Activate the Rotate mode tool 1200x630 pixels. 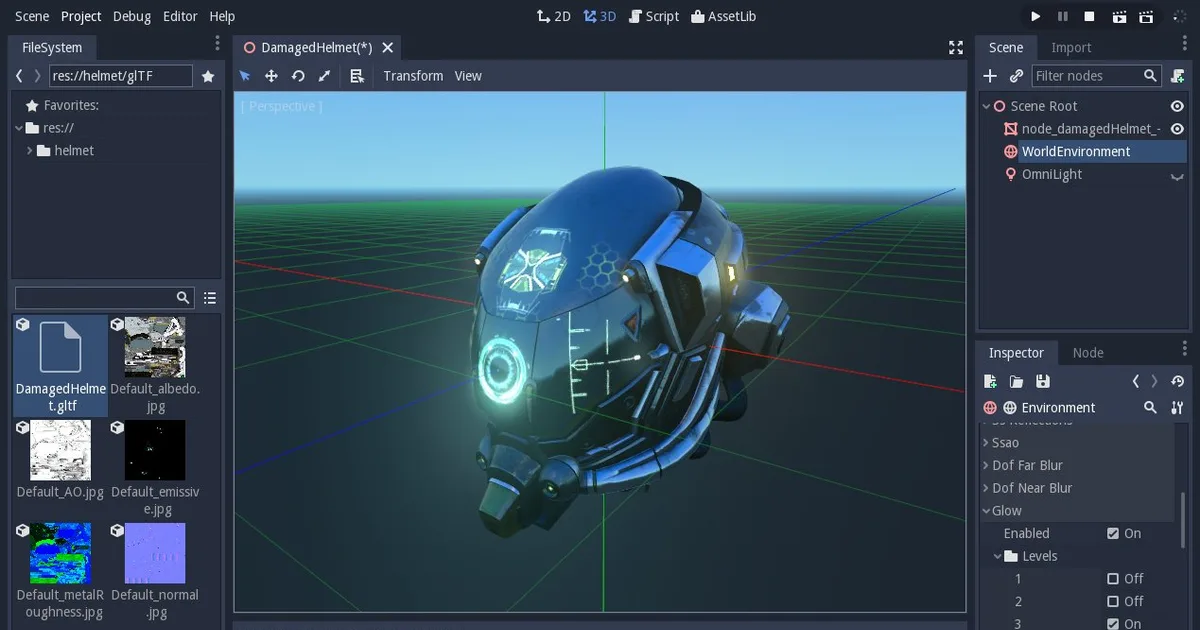[298, 76]
